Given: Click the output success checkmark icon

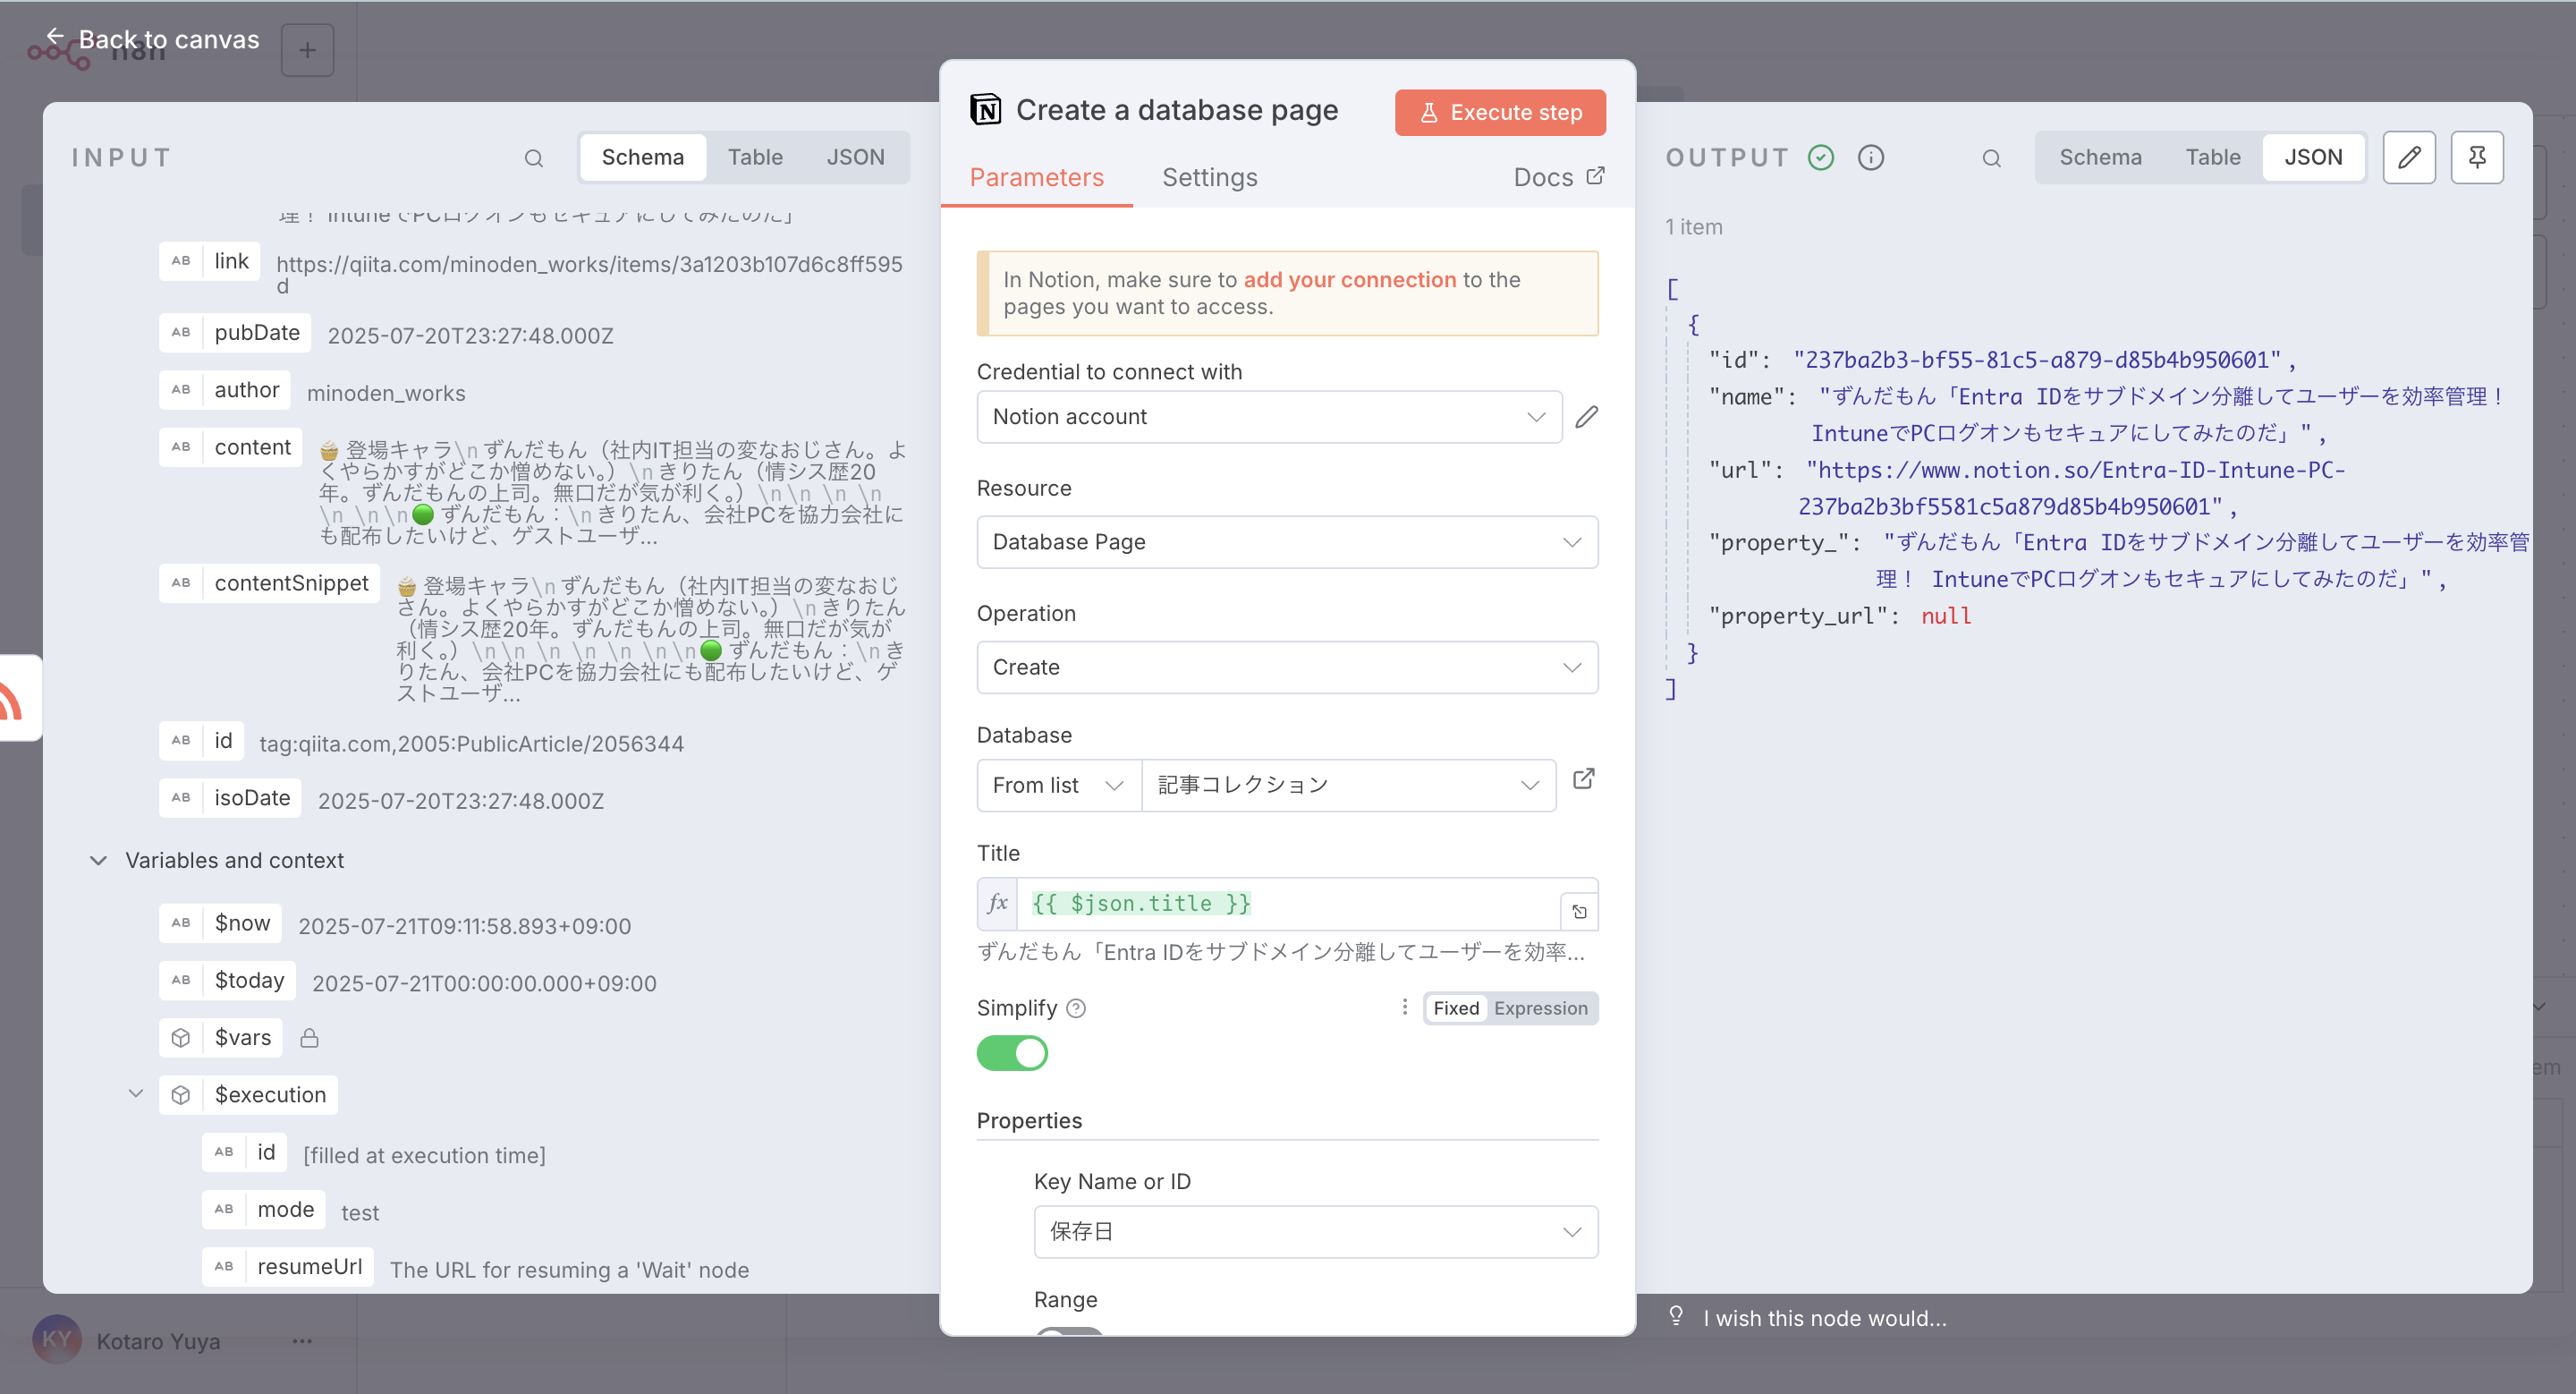Looking at the screenshot, I should pos(1821,158).
